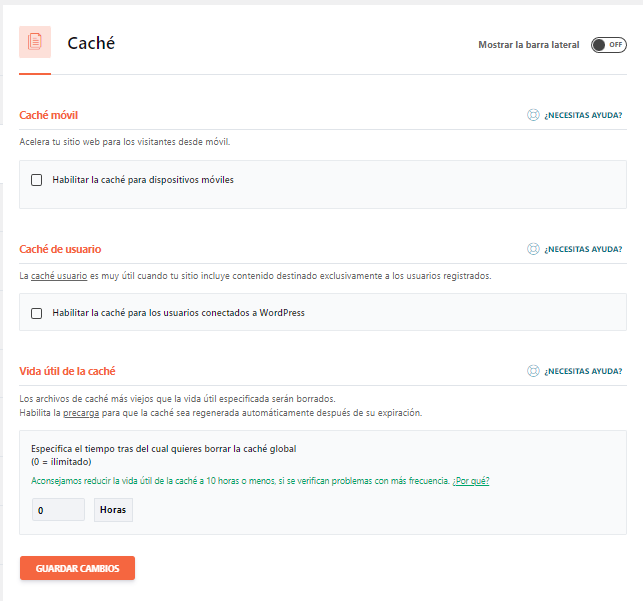This screenshot has width=643, height=601.
Task: Open ¿Necesitas ayuda? link for Caché móvil
Action: 583,116
